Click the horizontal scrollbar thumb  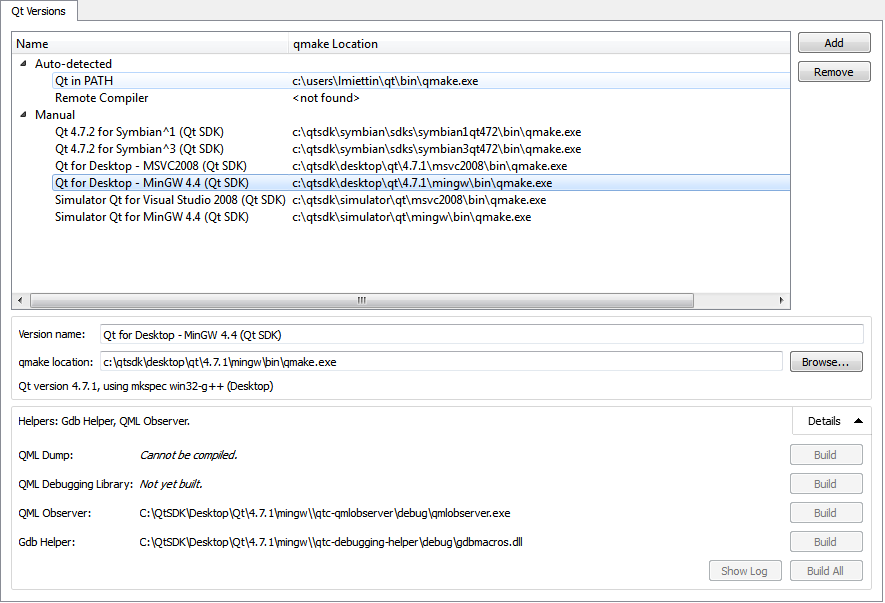(362, 300)
